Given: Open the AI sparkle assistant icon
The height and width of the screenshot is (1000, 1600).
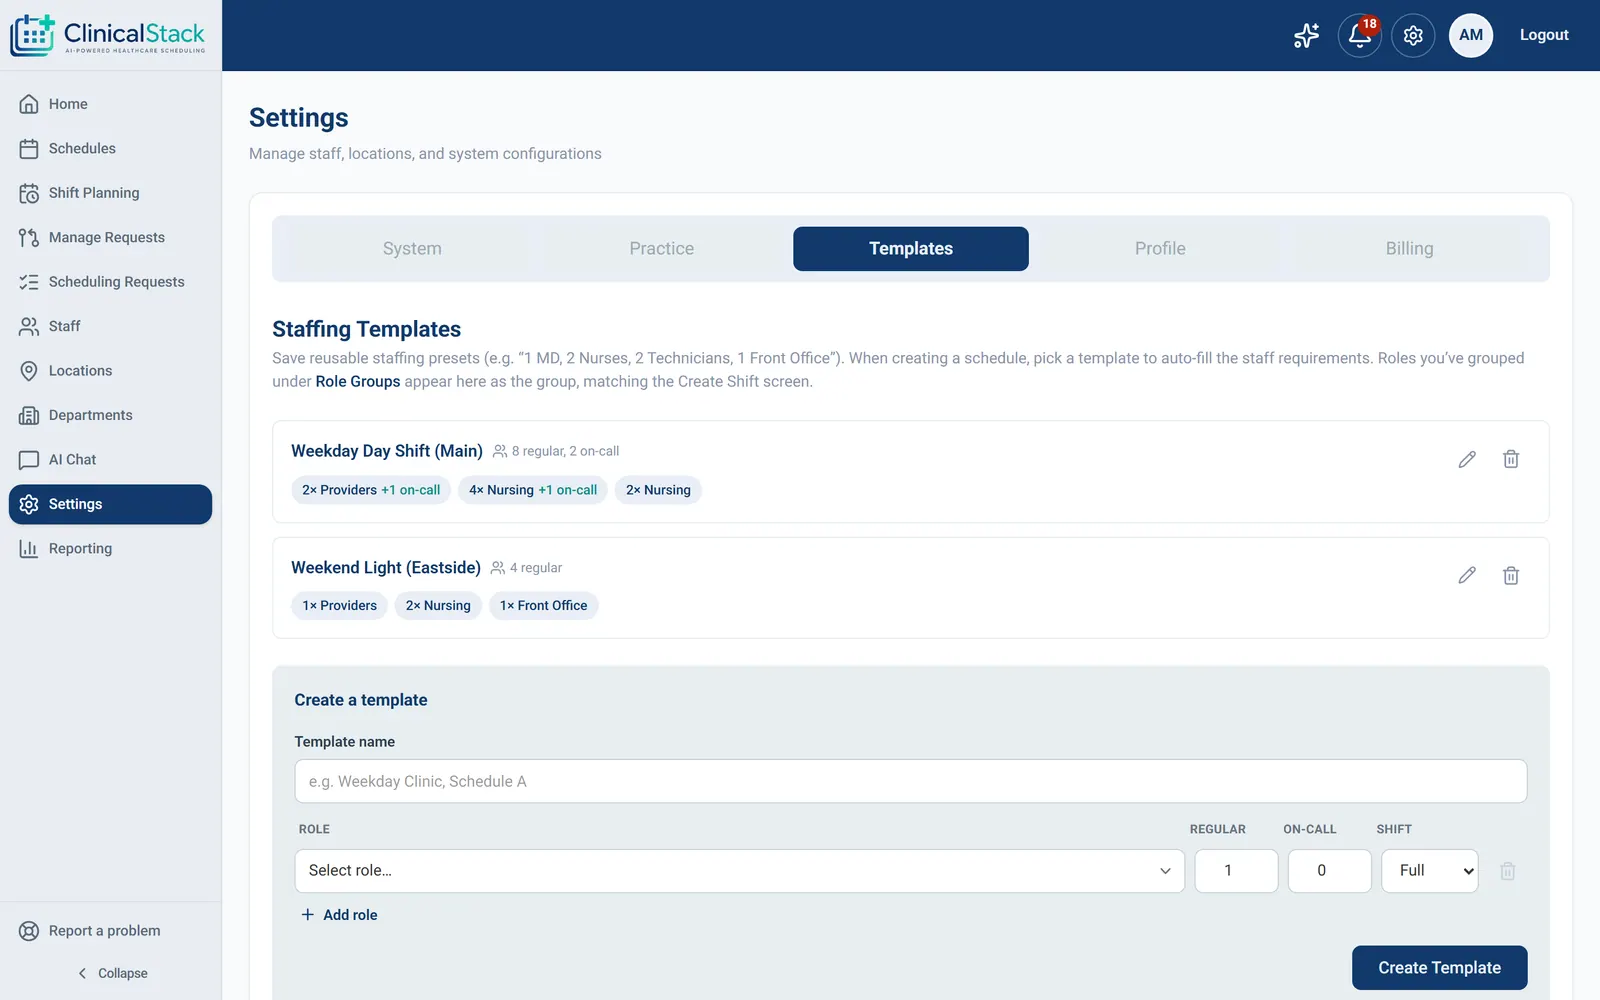Looking at the screenshot, I should [x=1306, y=36].
